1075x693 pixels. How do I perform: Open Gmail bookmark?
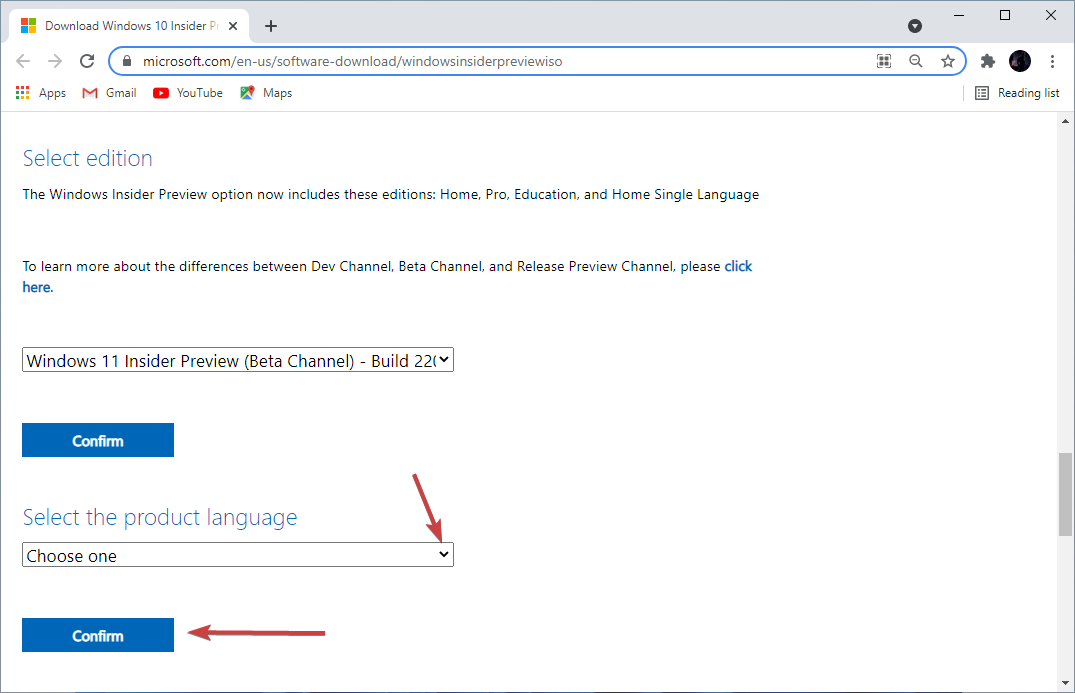pos(109,93)
